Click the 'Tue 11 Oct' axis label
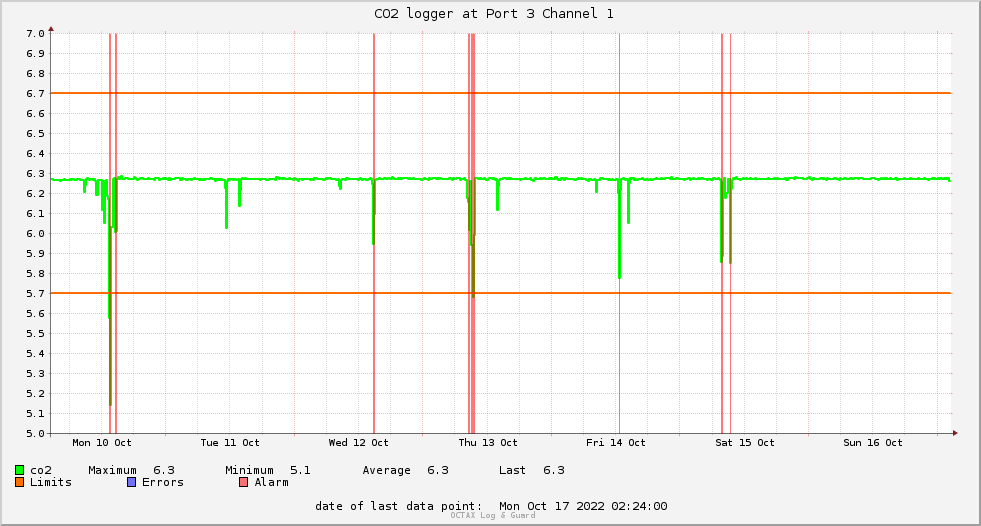Image resolution: width=981 pixels, height=526 pixels. 230,443
